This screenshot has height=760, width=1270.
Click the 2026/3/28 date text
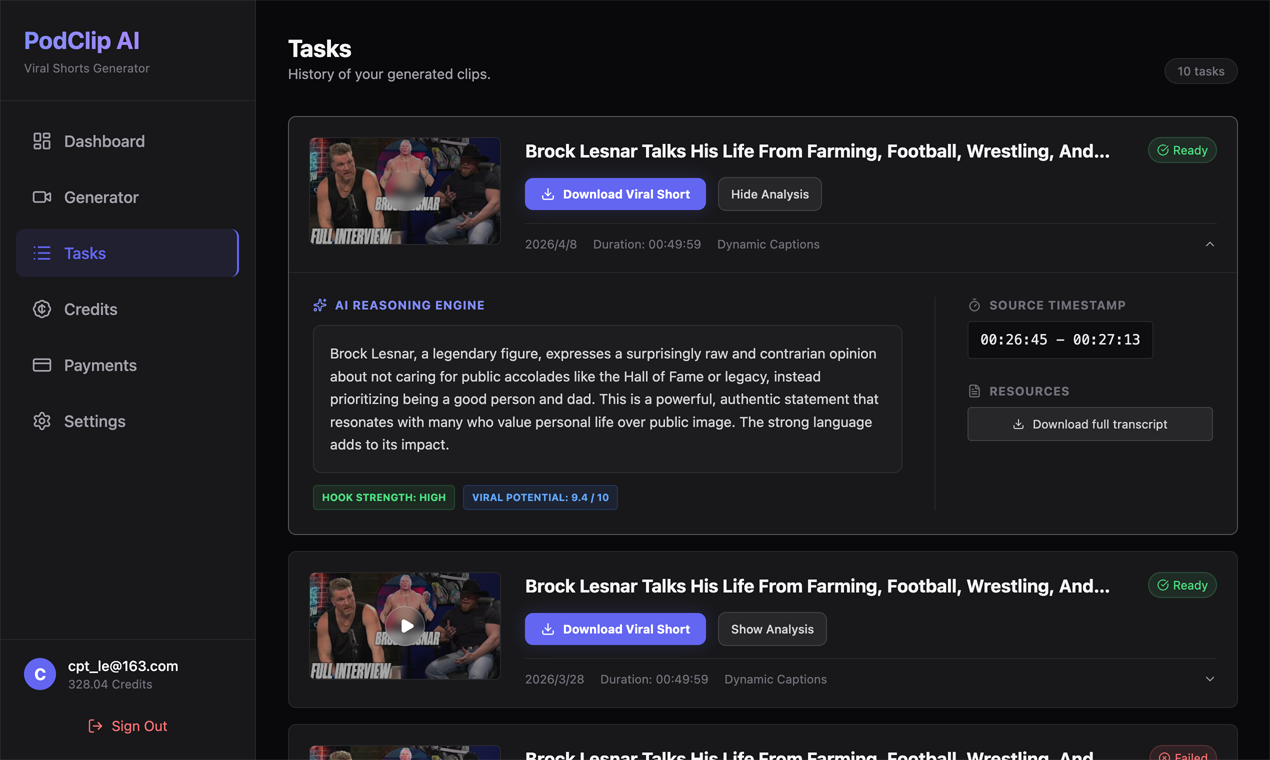[x=554, y=679]
